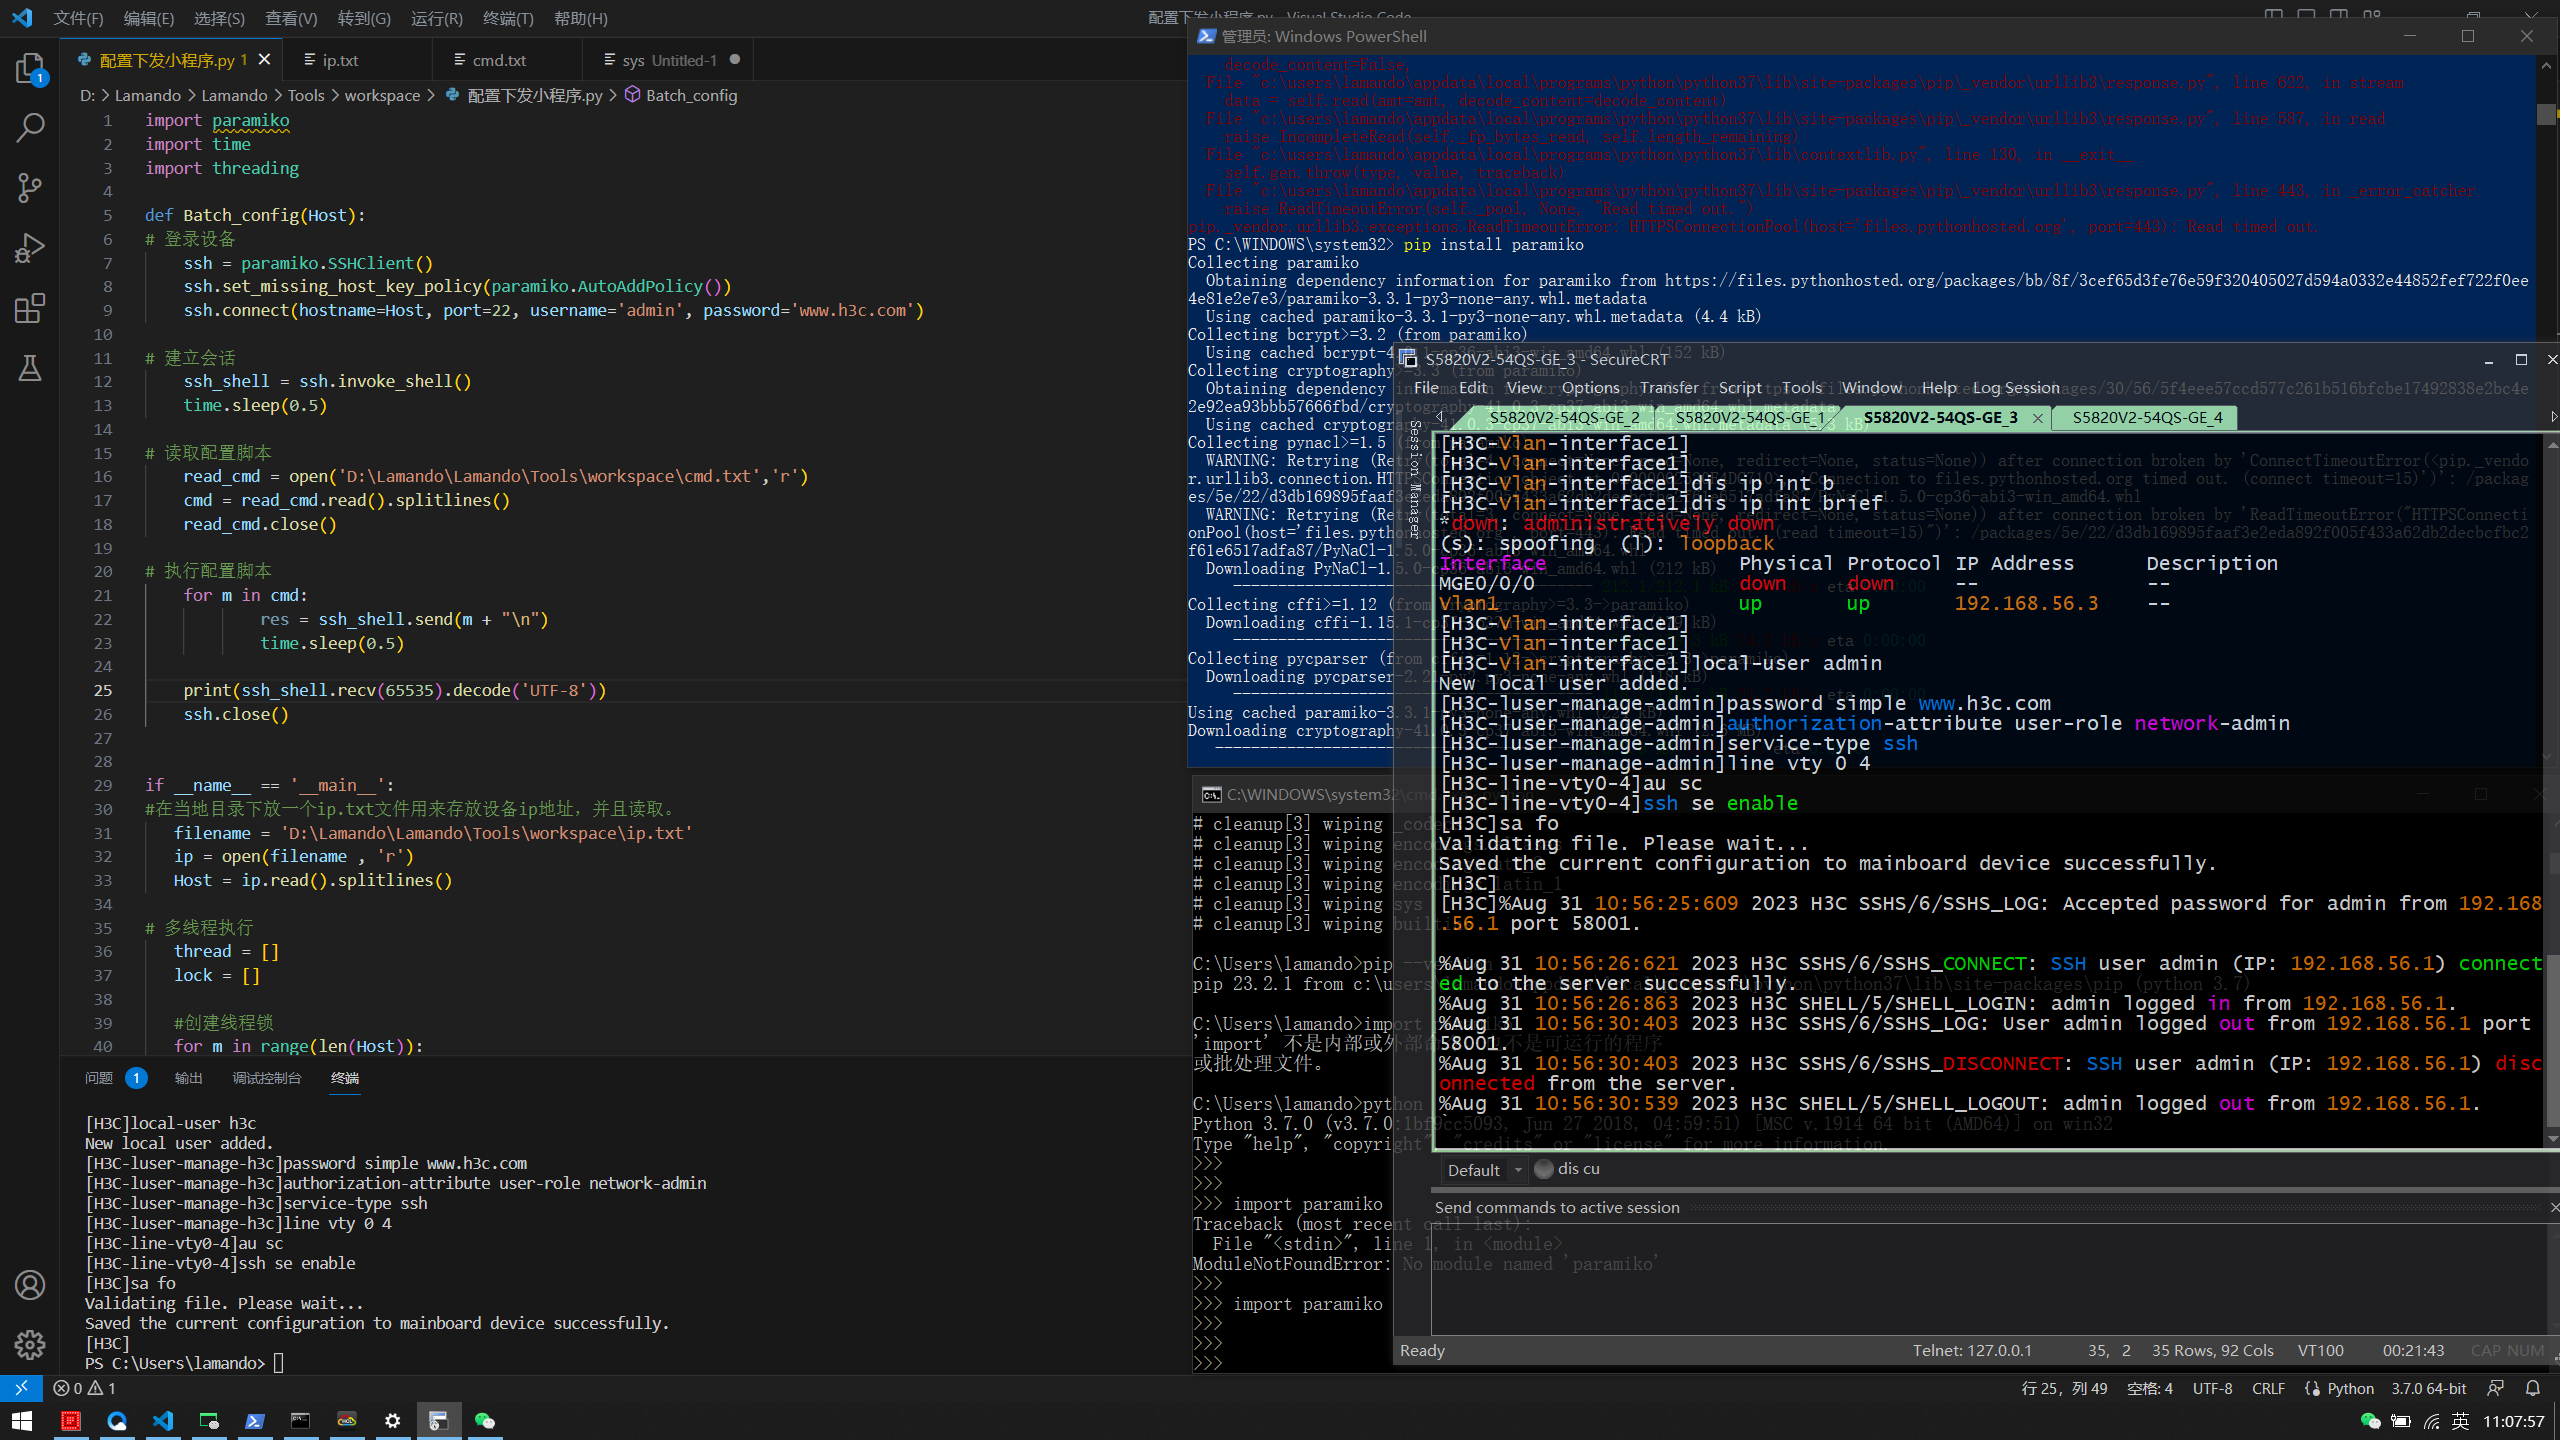Open the Search view icon
The height and width of the screenshot is (1440, 2560).
click(30, 127)
